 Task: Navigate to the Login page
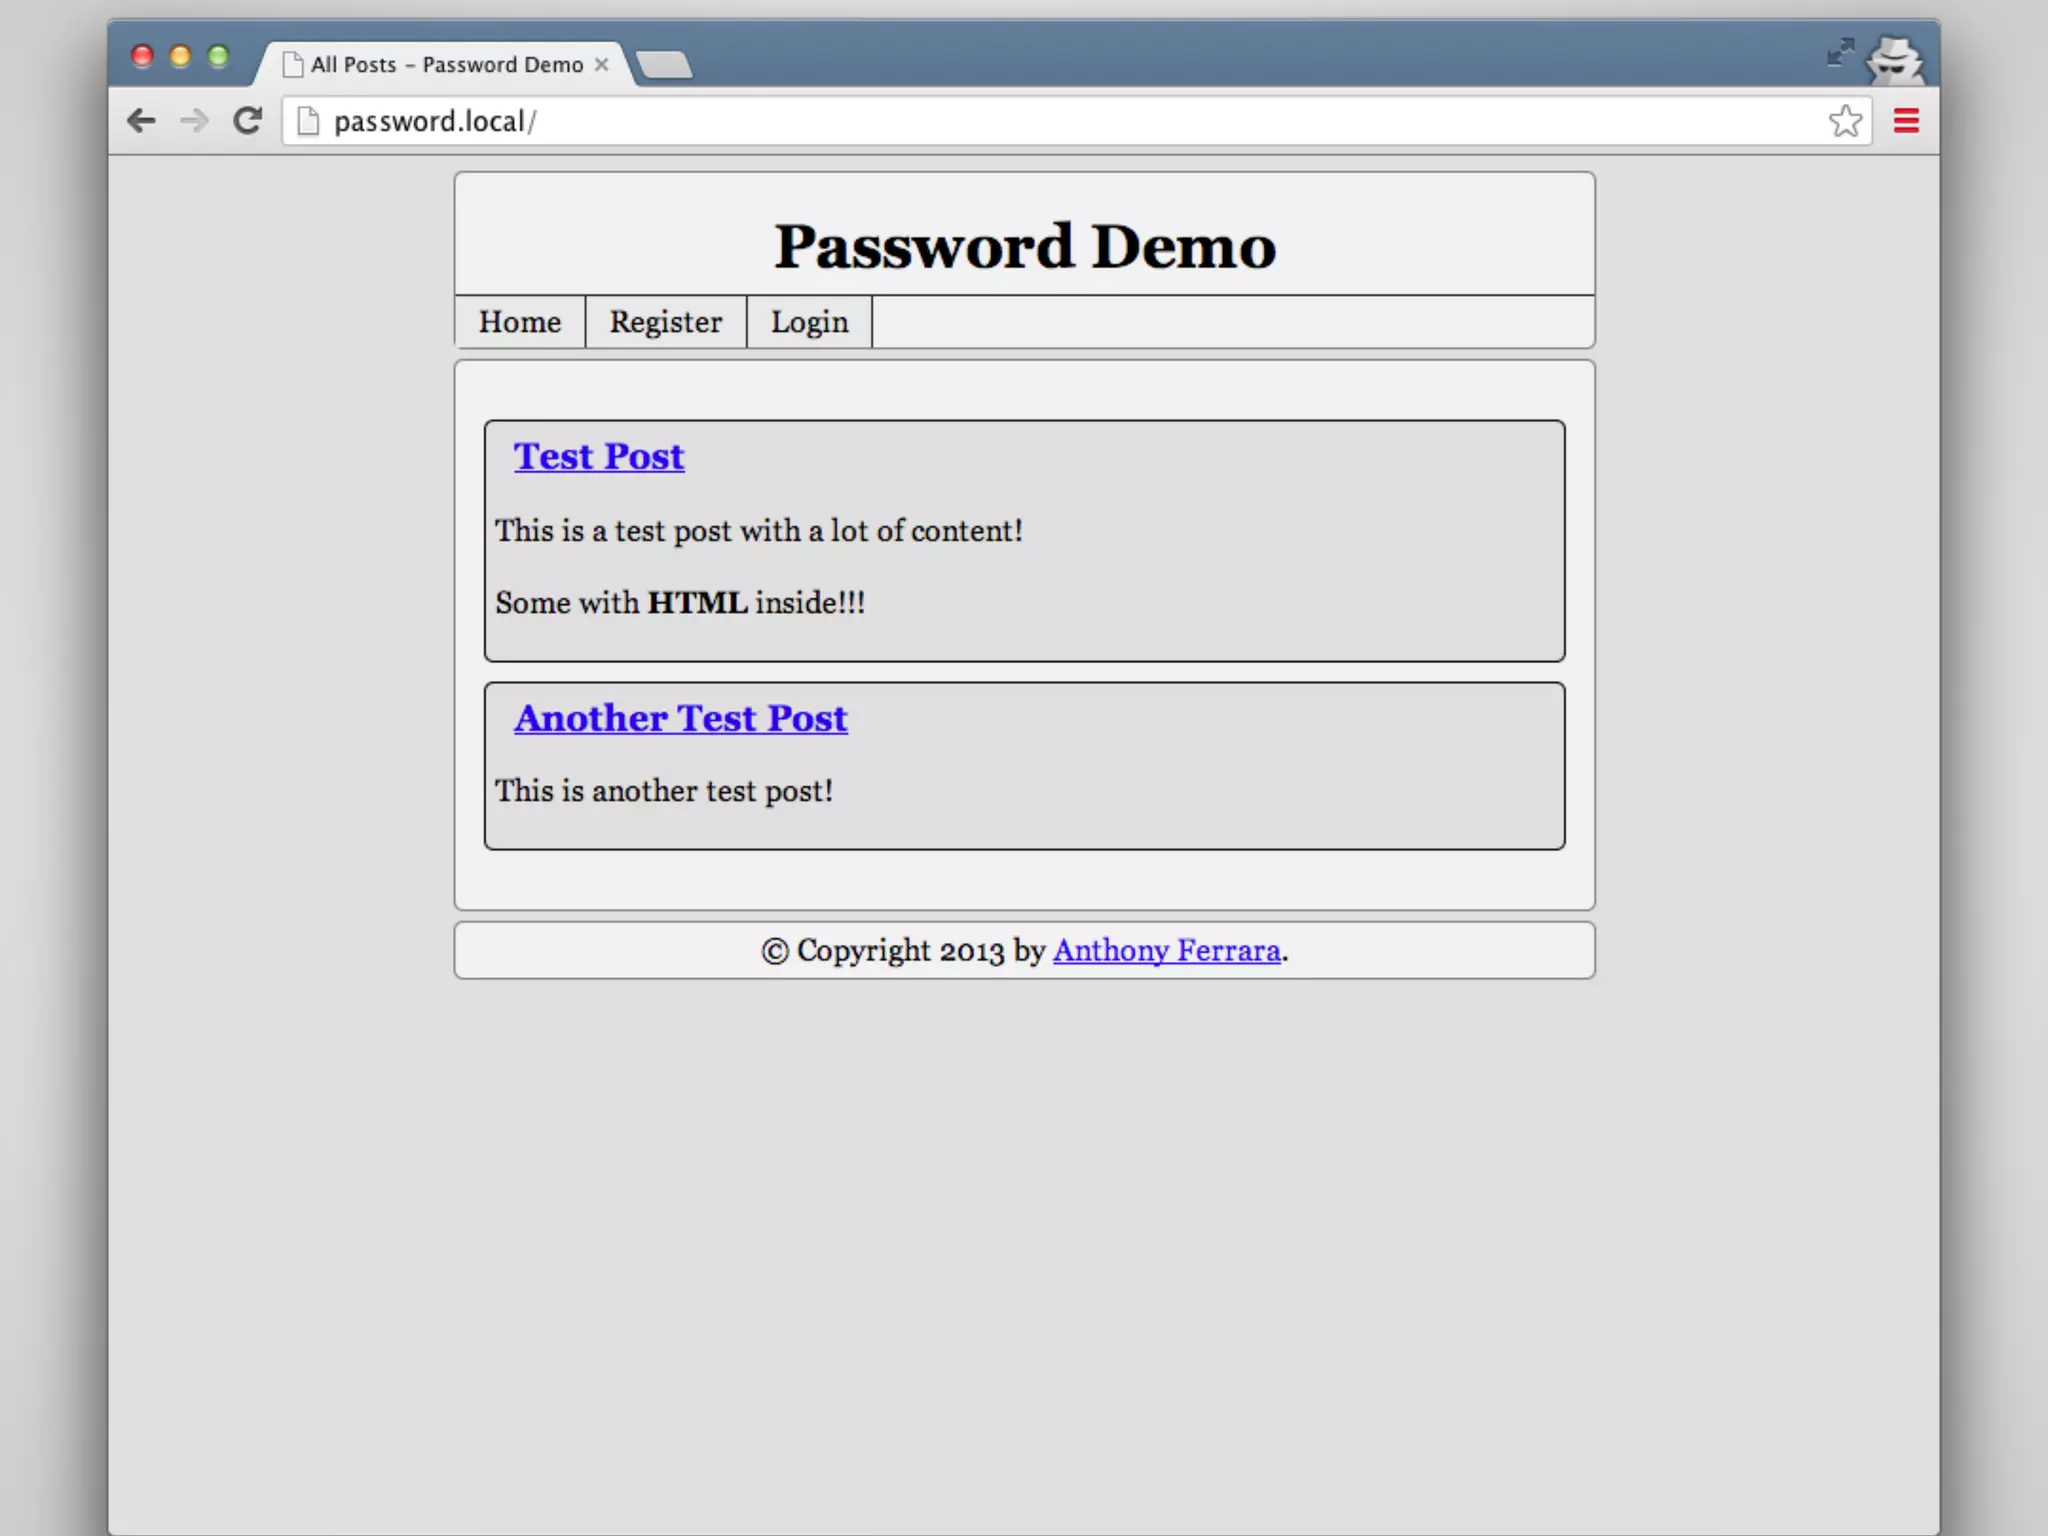809,322
